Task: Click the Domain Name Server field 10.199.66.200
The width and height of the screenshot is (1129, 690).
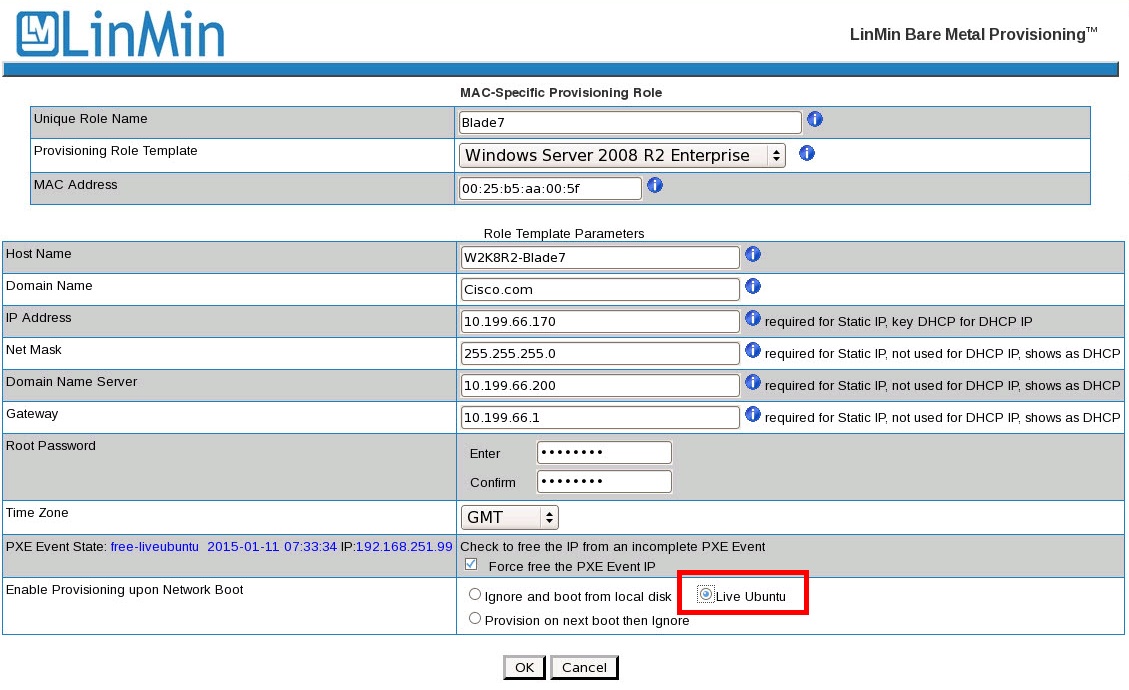Action: [600, 385]
